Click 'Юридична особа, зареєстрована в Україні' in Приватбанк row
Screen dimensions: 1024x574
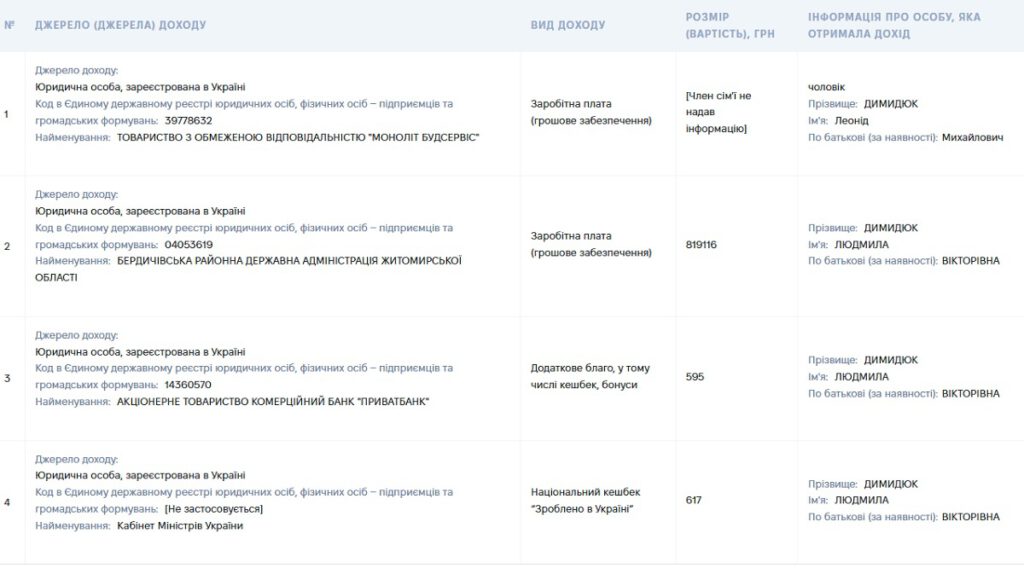tap(140, 352)
